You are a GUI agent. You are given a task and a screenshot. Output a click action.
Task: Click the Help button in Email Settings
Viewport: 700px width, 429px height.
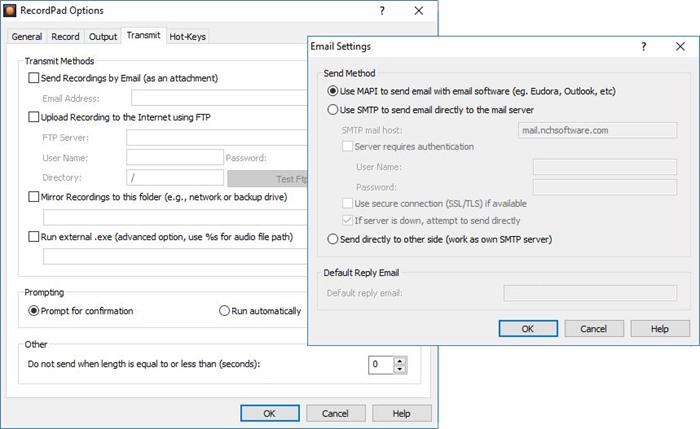click(659, 328)
